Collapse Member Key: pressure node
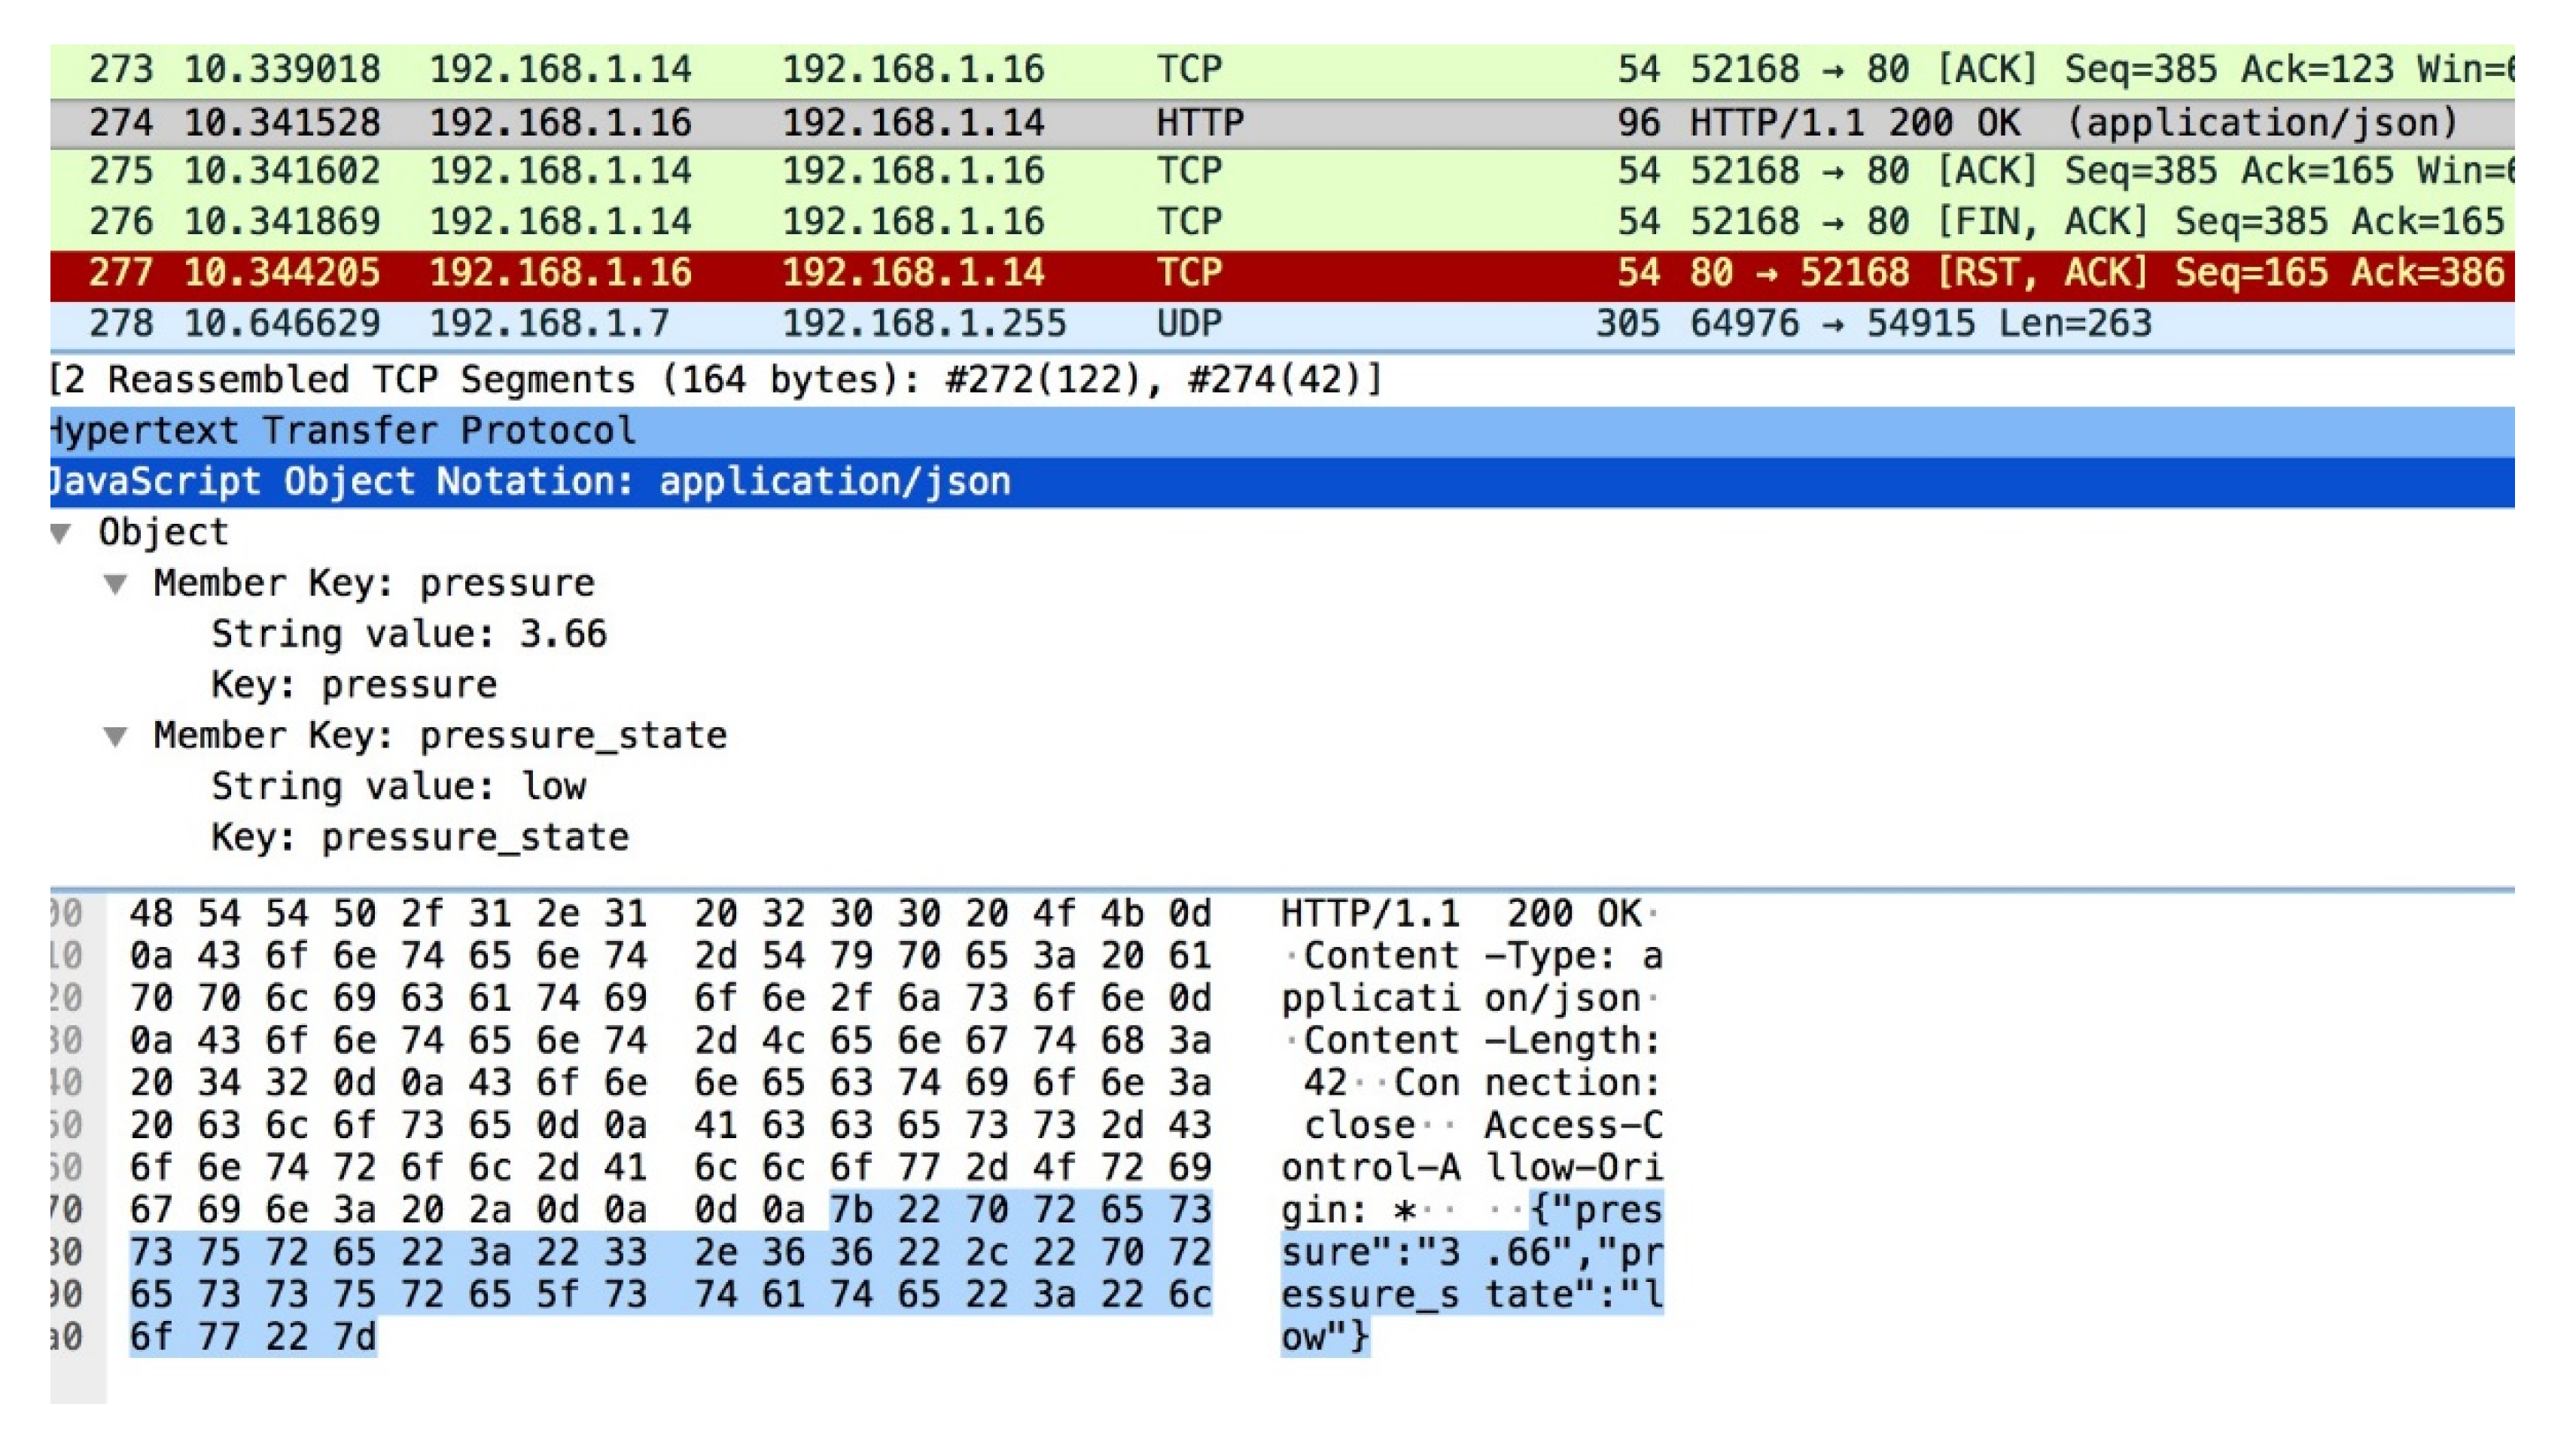The image size is (2576, 1443). (x=116, y=584)
